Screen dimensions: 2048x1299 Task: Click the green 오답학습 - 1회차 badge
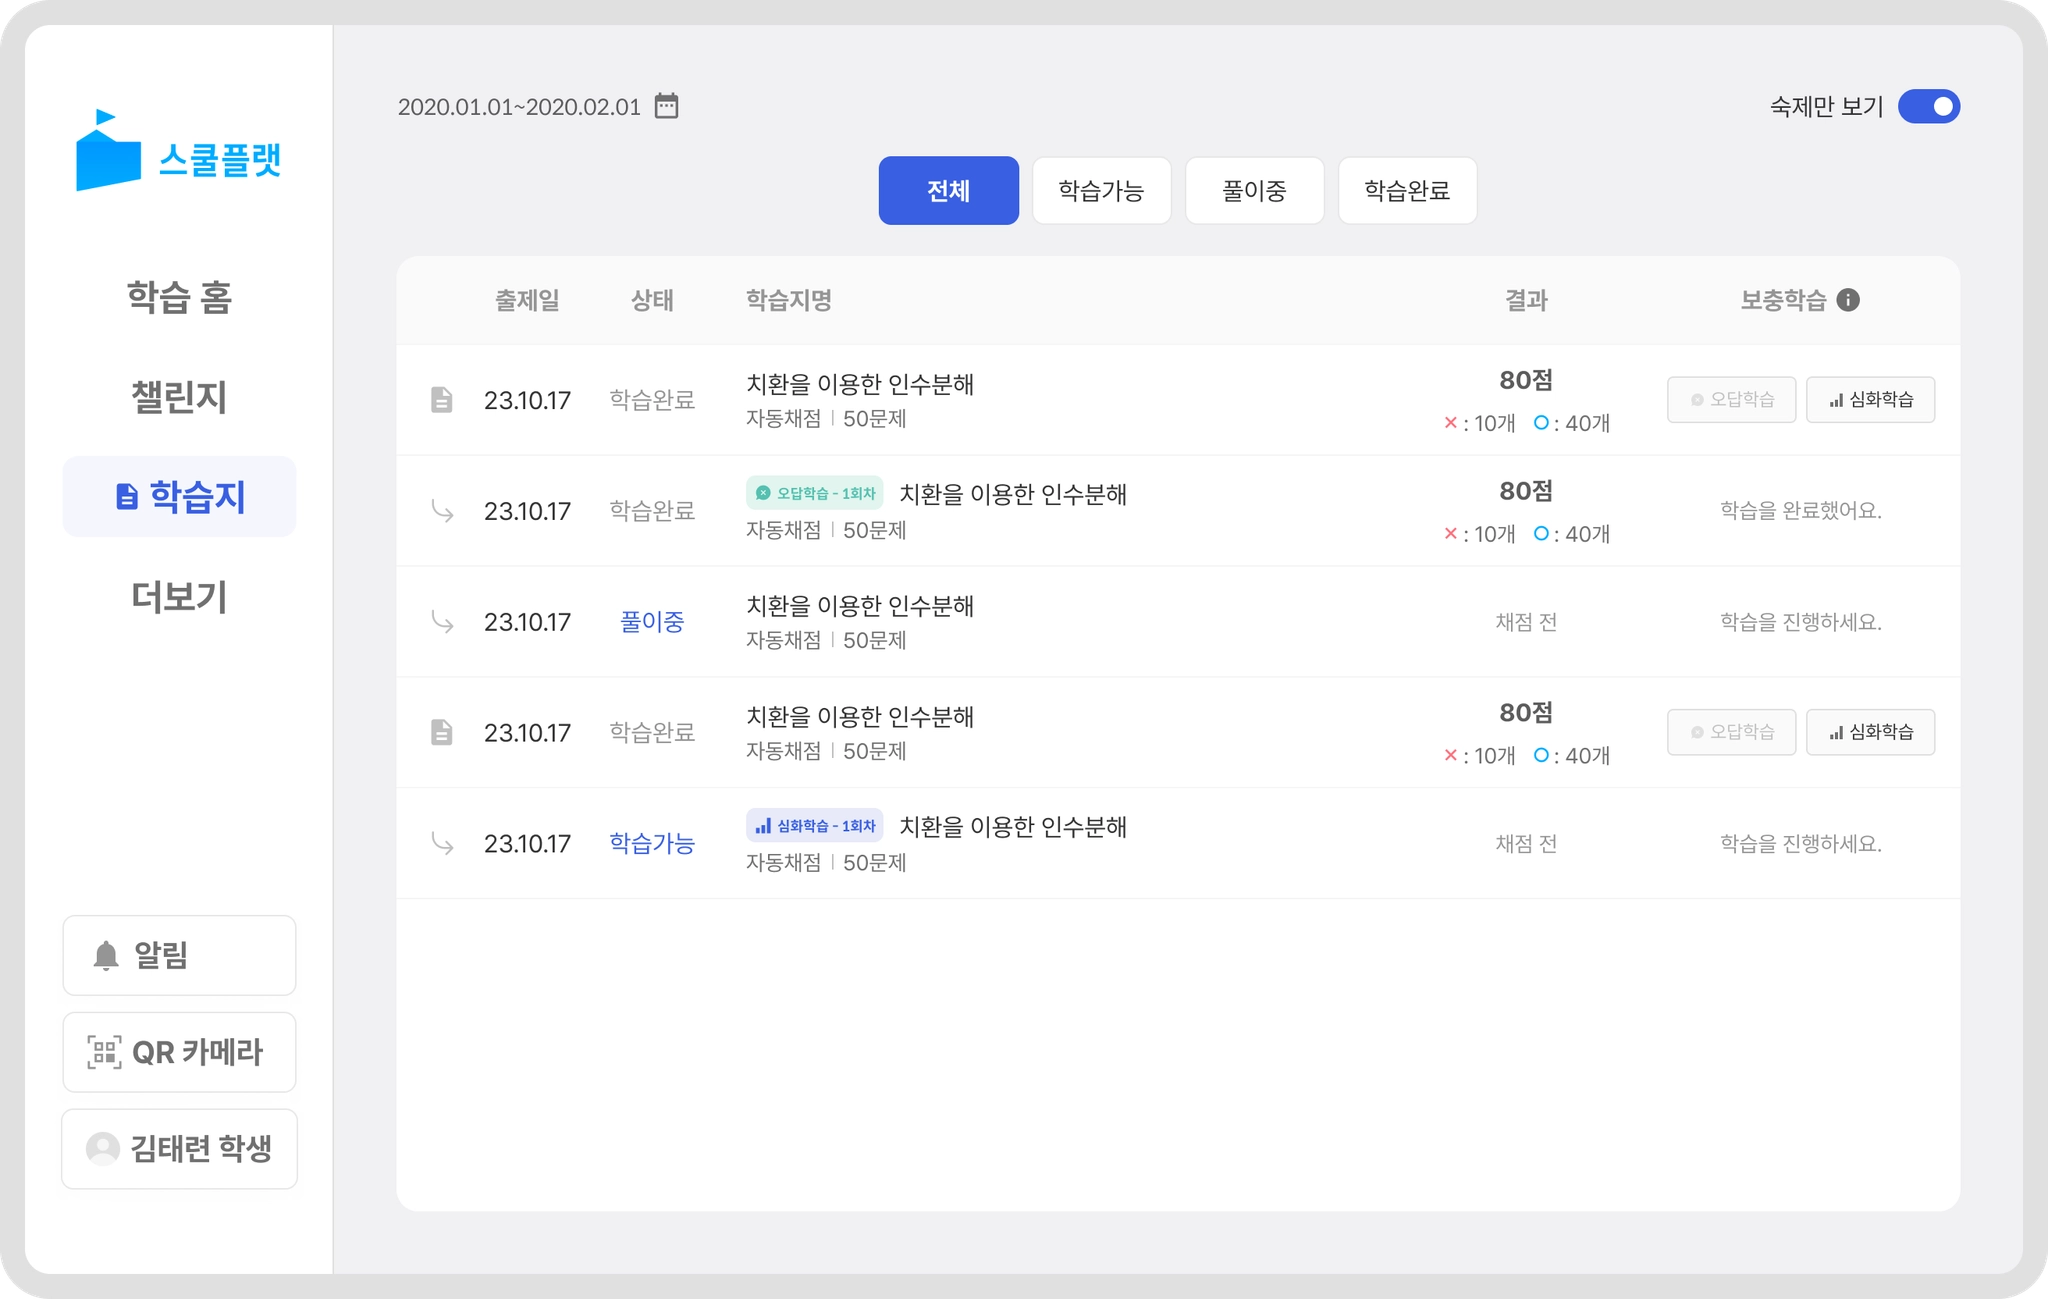814,493
